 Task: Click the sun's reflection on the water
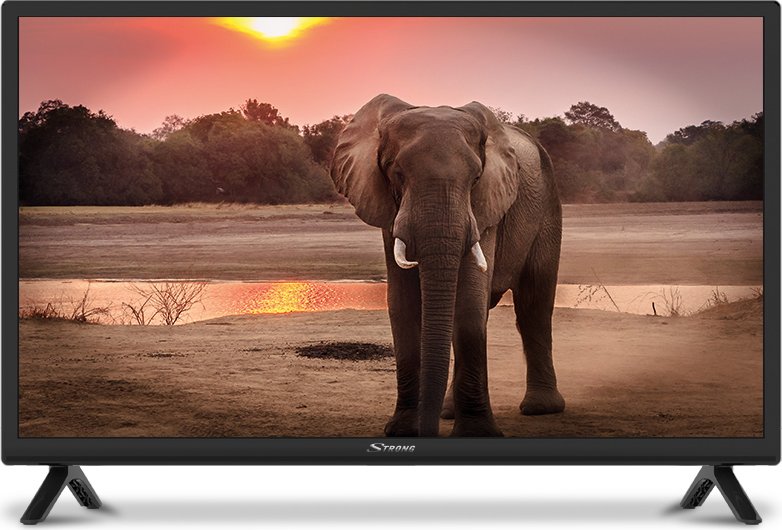pos(285,297)
